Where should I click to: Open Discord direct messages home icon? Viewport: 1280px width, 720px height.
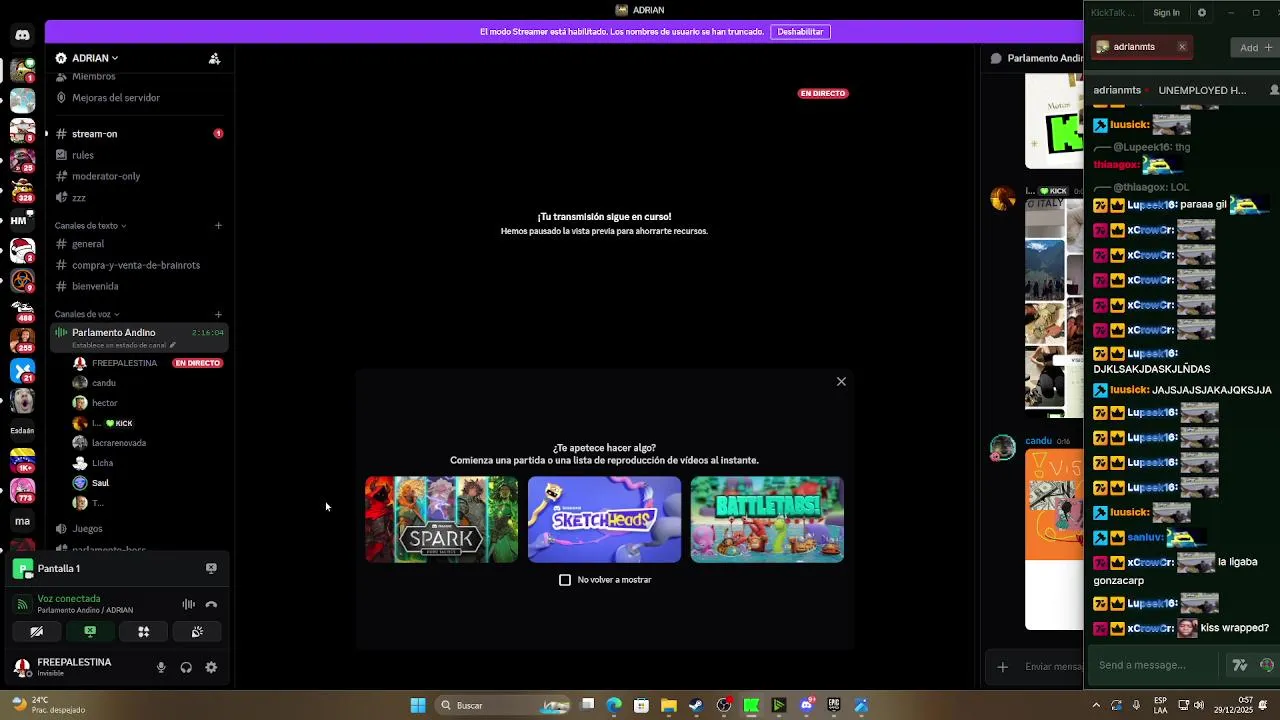(x=22, y=35)
